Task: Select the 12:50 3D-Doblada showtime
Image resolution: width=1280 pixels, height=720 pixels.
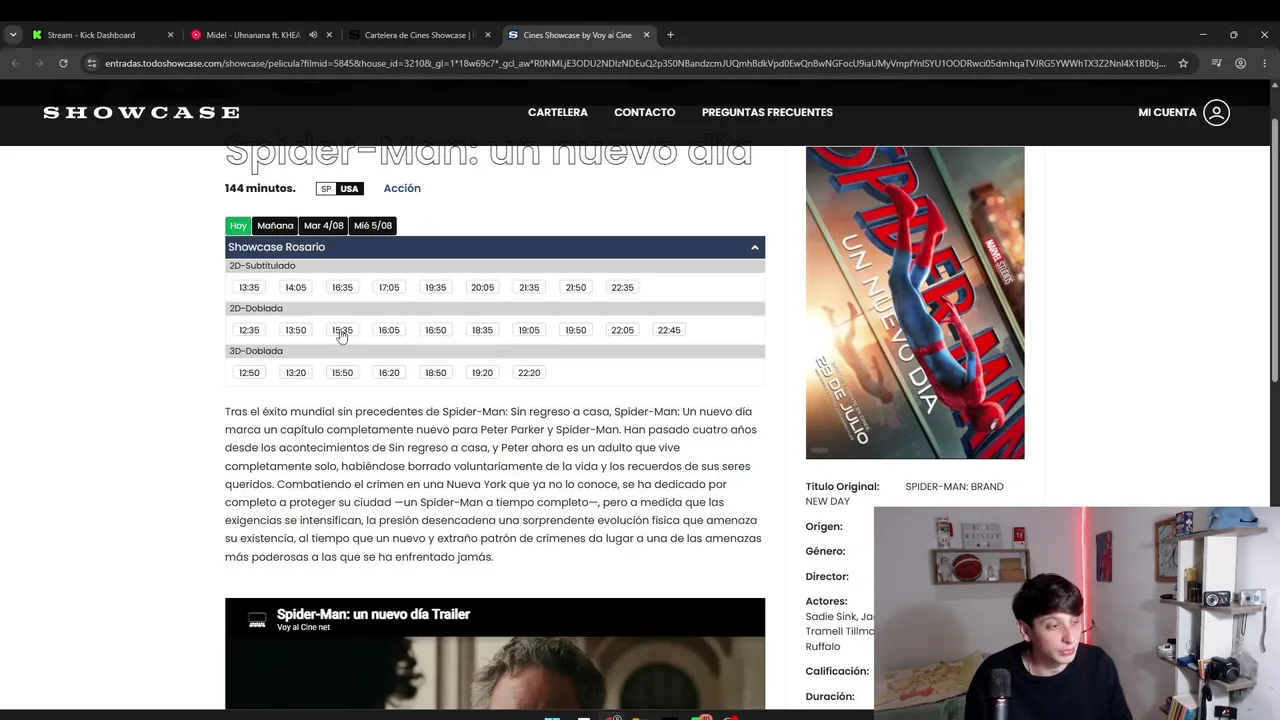Action: coord(249,373)
